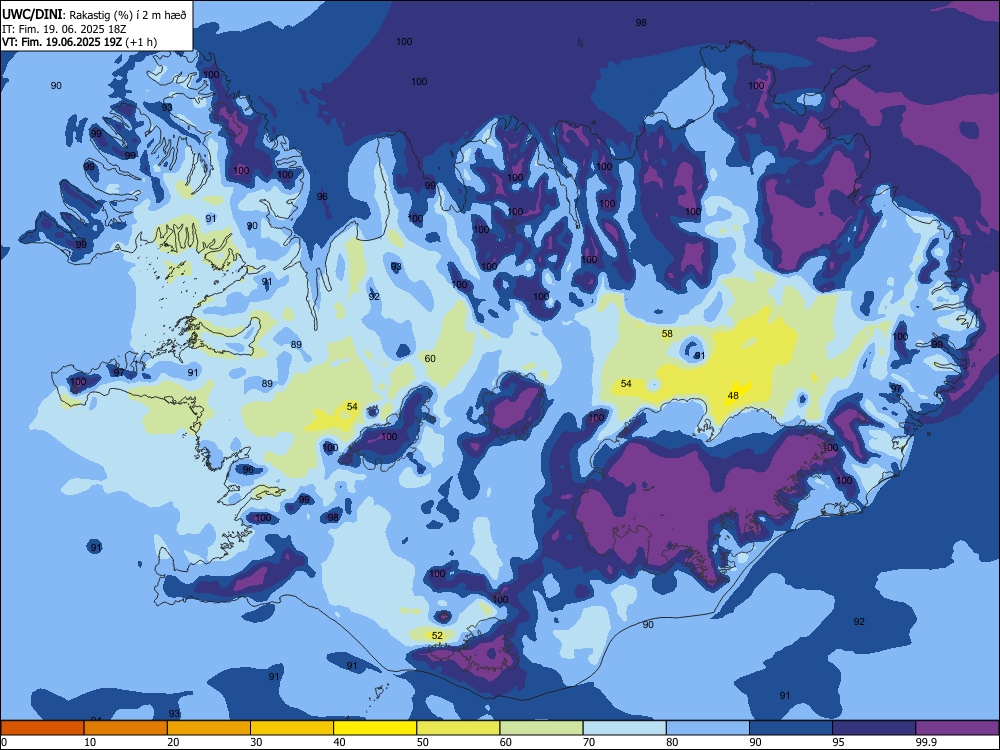Click the 52 humidity value near south coast
1000x750 pixels.
pos(437,635)
